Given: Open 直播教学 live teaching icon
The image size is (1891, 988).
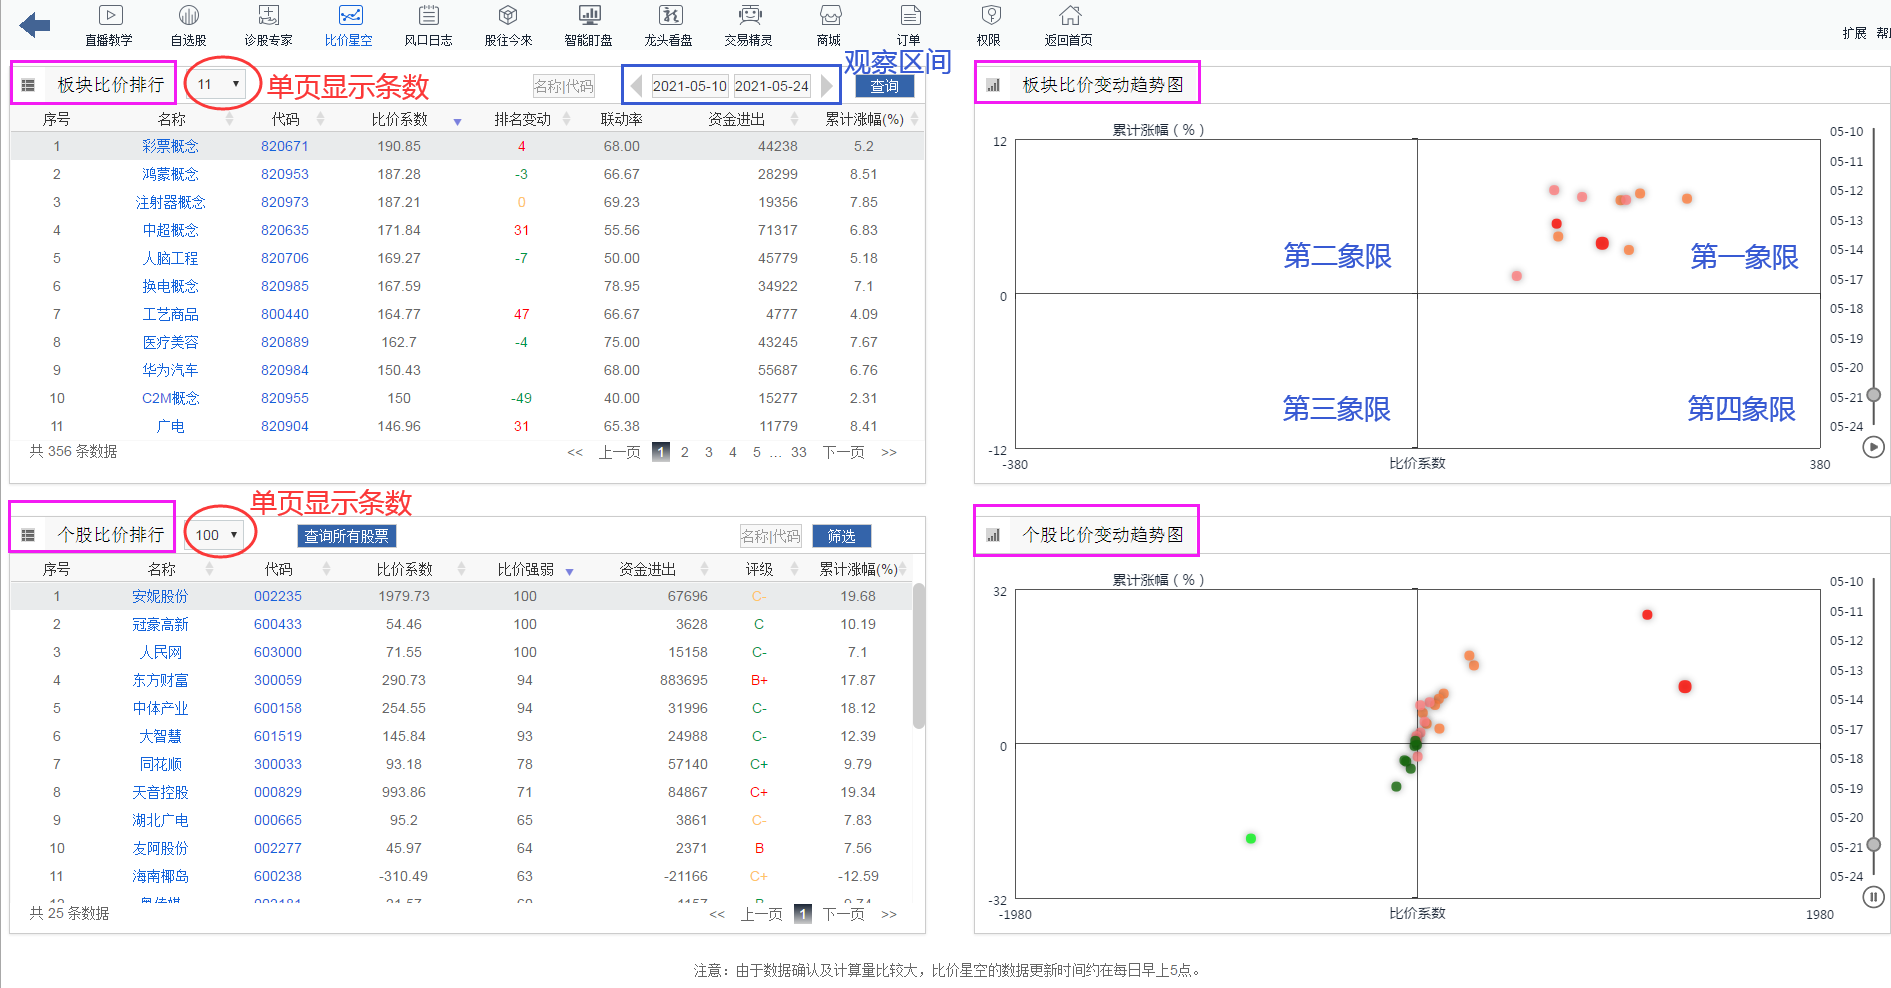Looking at the screenshot, I should [110, 16].
